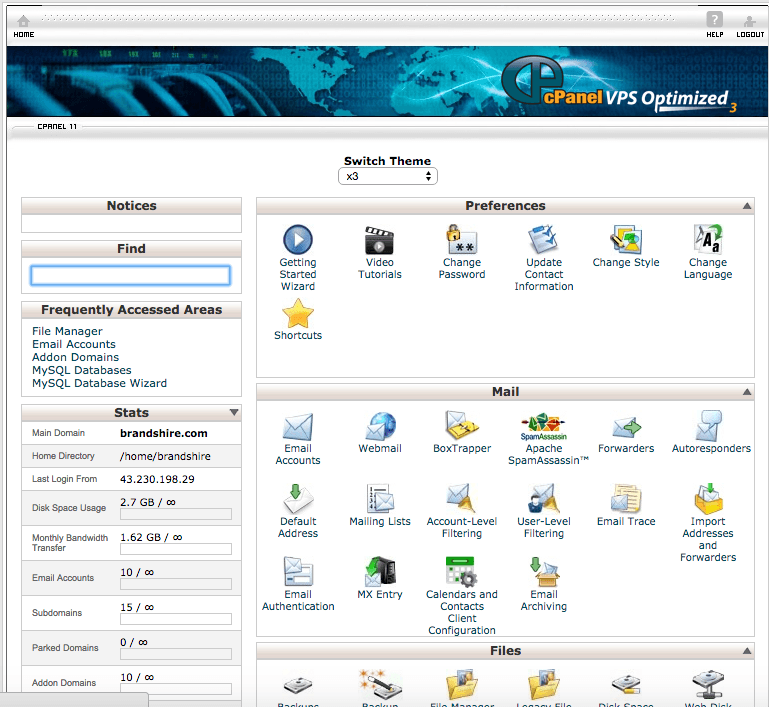Open File Manager frequently accessed link

(67, 331)
